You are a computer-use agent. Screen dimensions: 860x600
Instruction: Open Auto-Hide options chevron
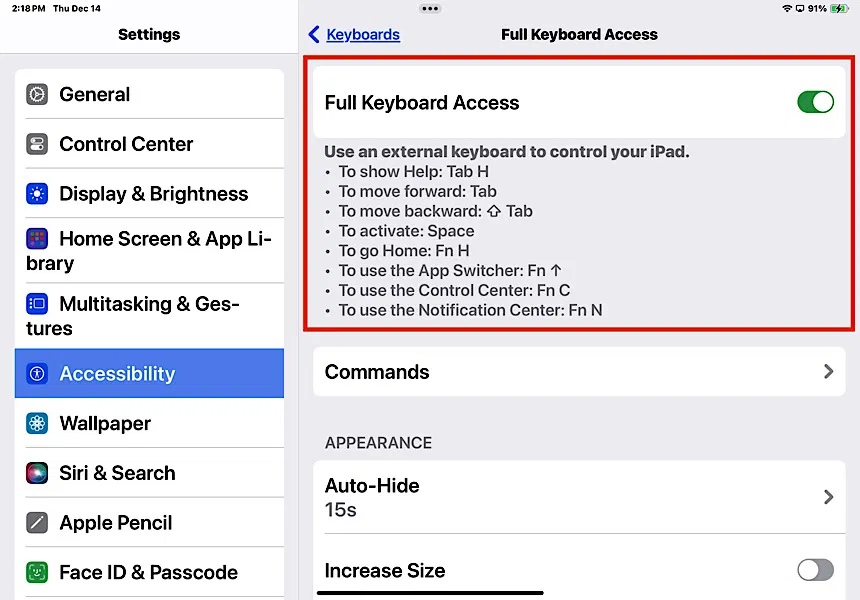point(828,497)
